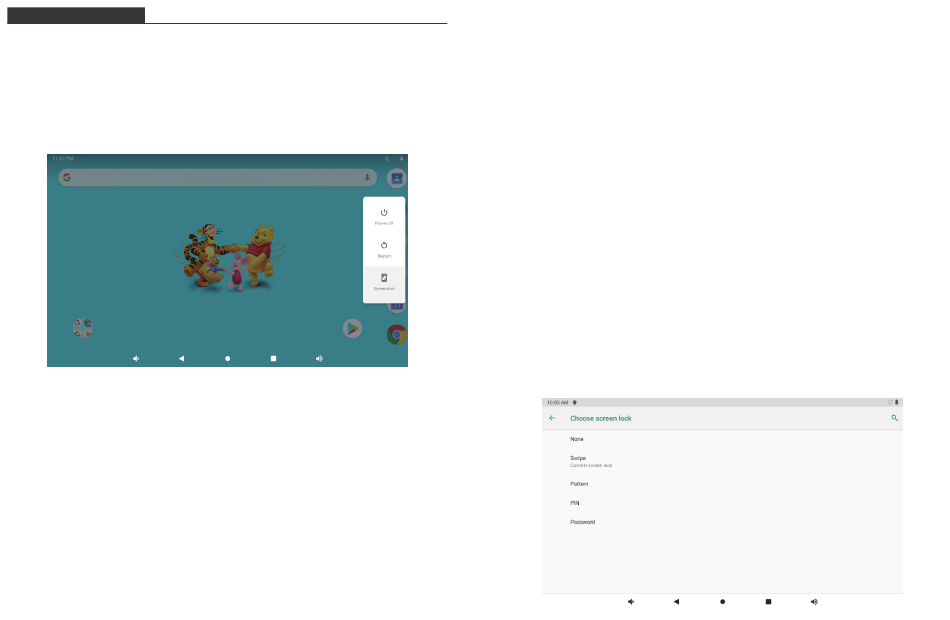This screenshot has width=950, height=620.
Task: Select None screen lock option
Action: 722,439
